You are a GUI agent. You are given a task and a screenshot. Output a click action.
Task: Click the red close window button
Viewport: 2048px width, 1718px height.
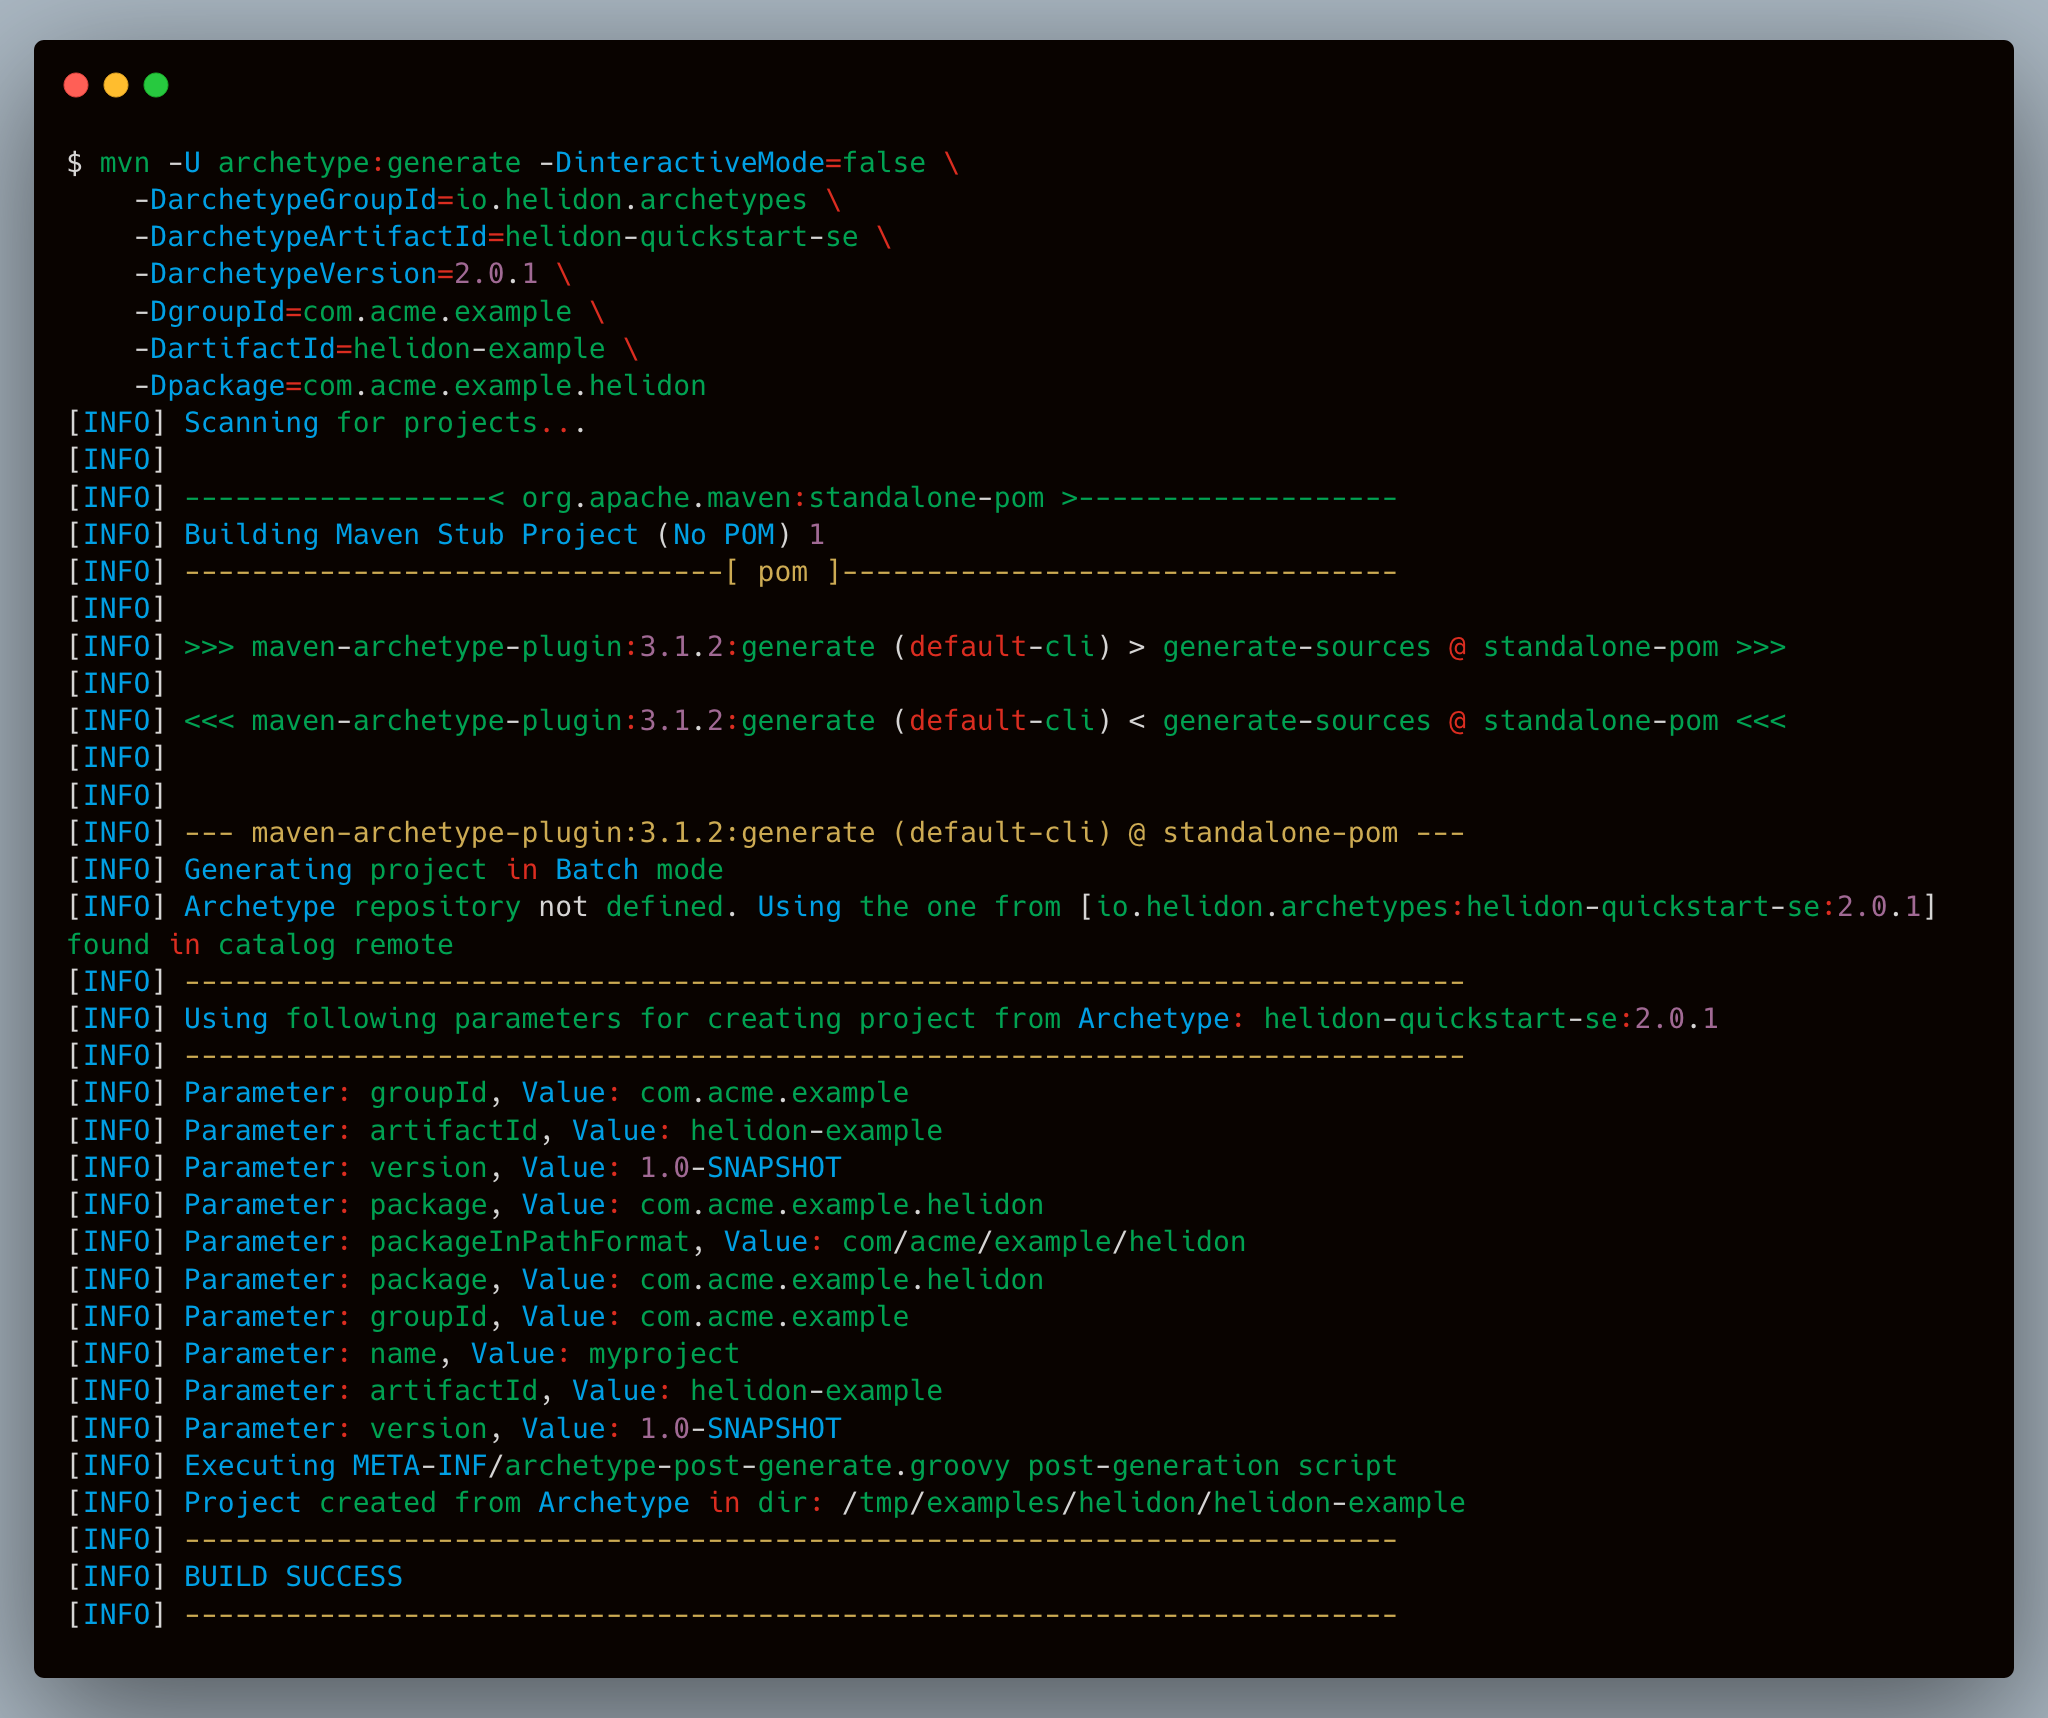[x=76, y=86]
